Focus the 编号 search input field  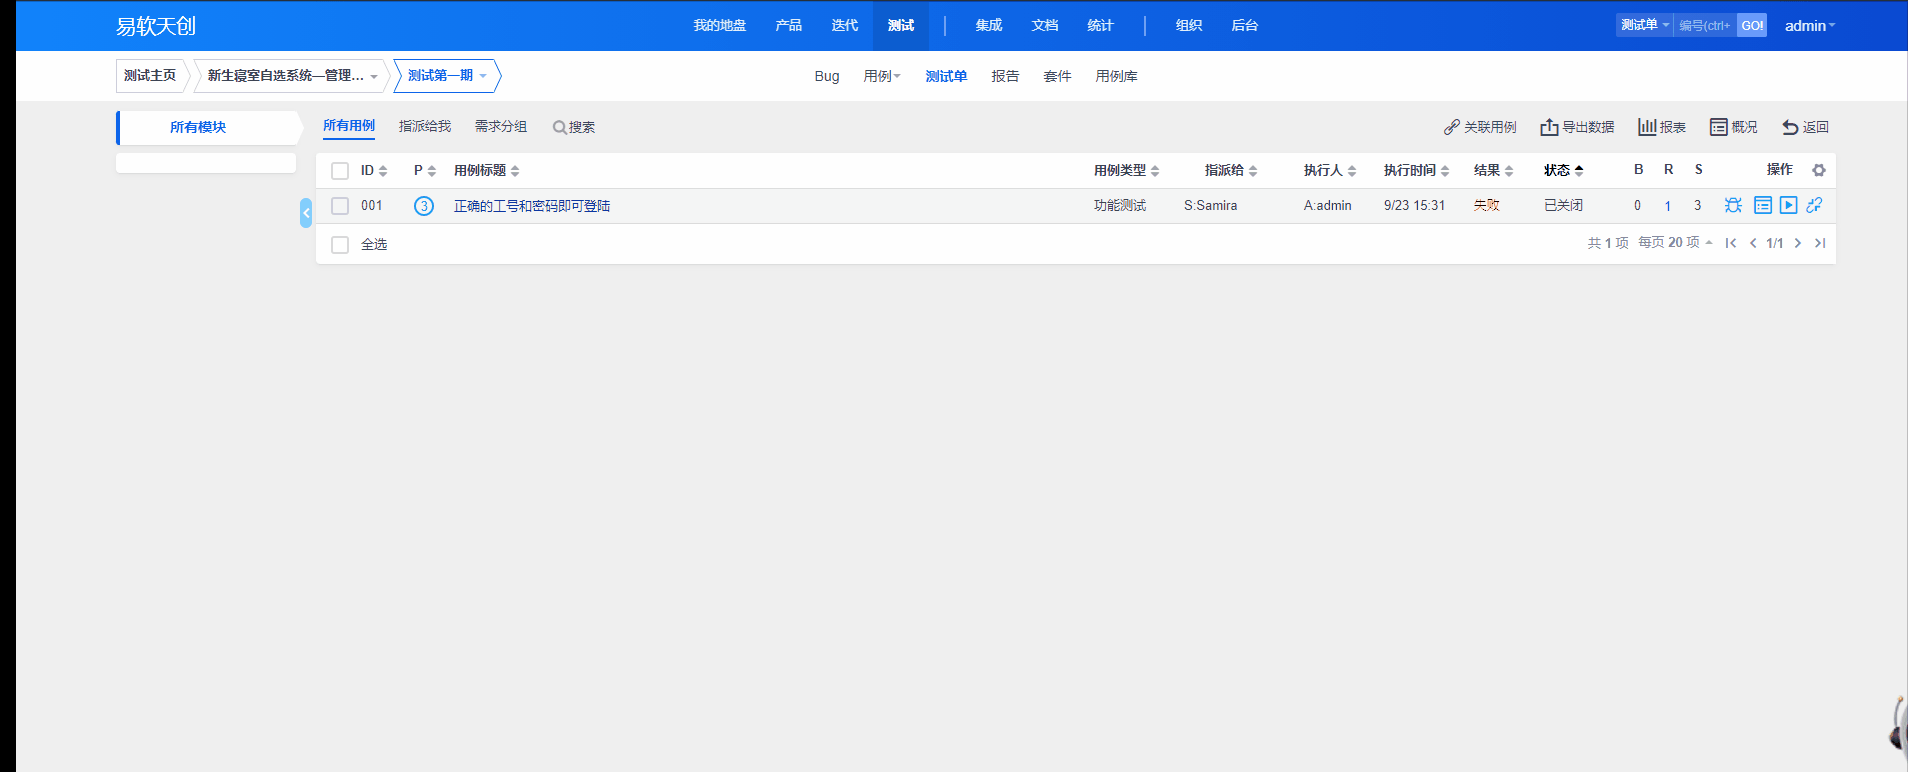tap(1705, 25)
